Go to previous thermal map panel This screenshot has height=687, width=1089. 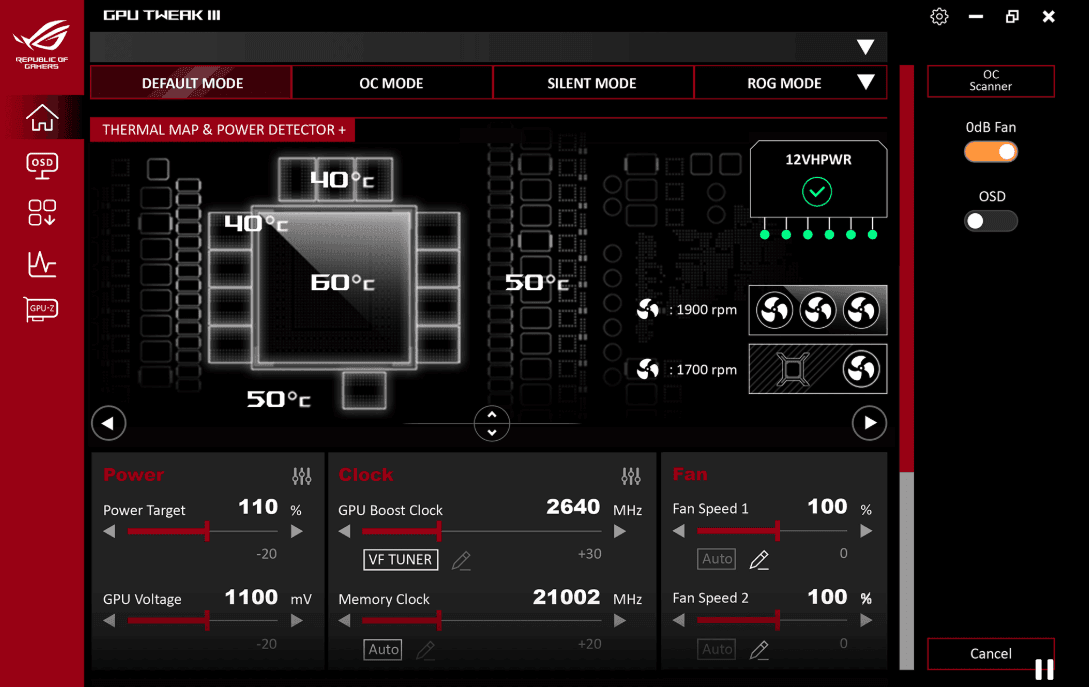(109, 423)
